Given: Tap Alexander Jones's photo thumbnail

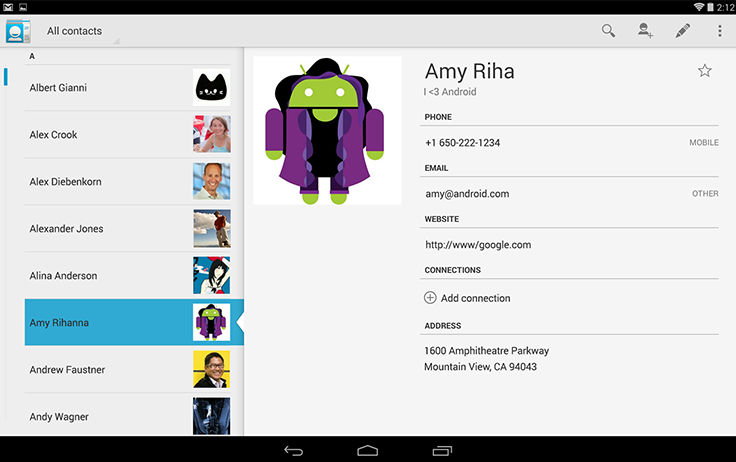Looking at the screenshot, I should tap(212, 228).
